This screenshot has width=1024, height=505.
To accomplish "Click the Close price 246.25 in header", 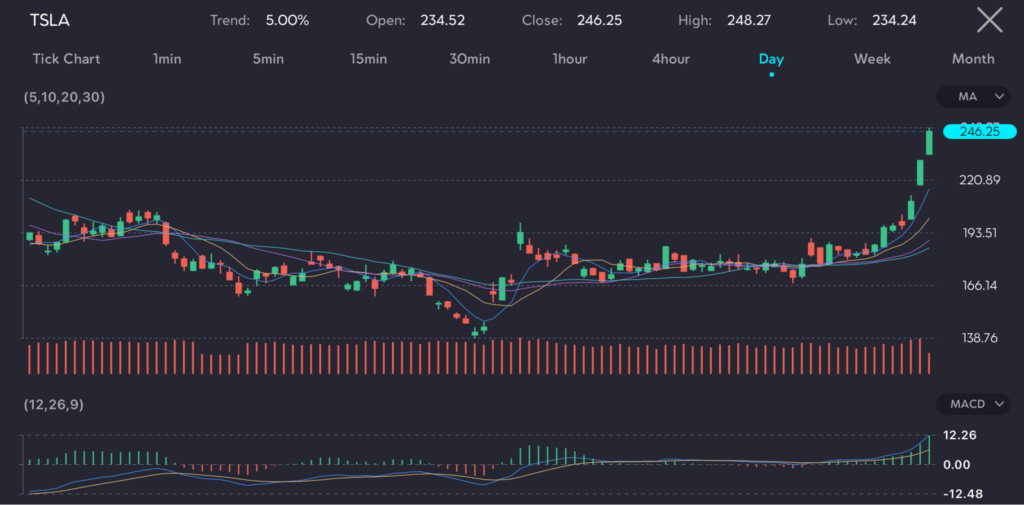I will [600, 20].
